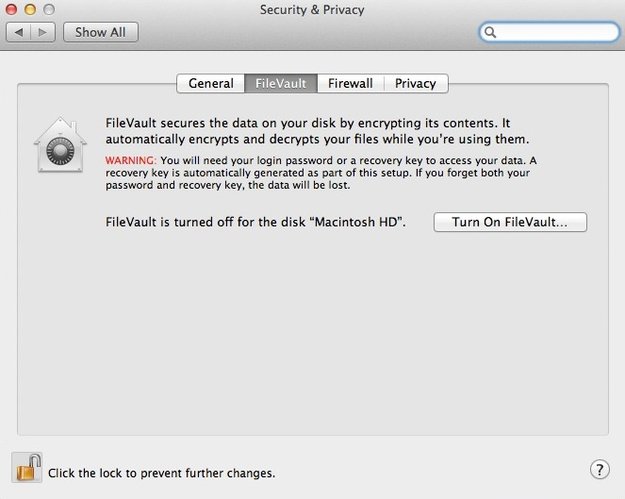Click the magnifying glass search icon

(490, 32)
